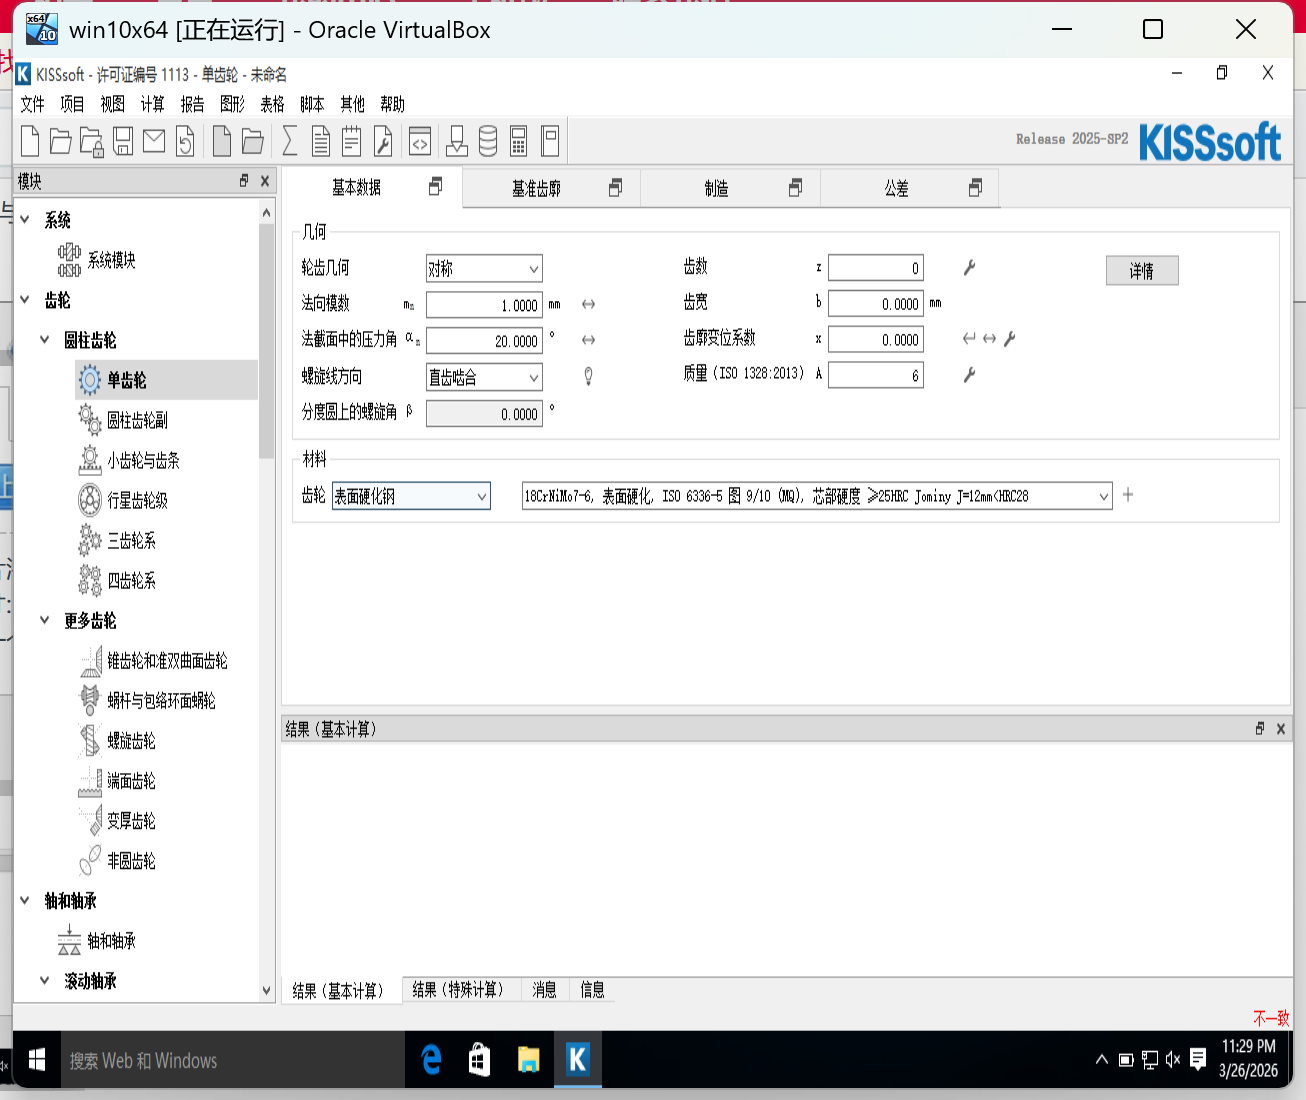Generate a report with the report icon
The image size is (1306, 1100).
[320, 141]
